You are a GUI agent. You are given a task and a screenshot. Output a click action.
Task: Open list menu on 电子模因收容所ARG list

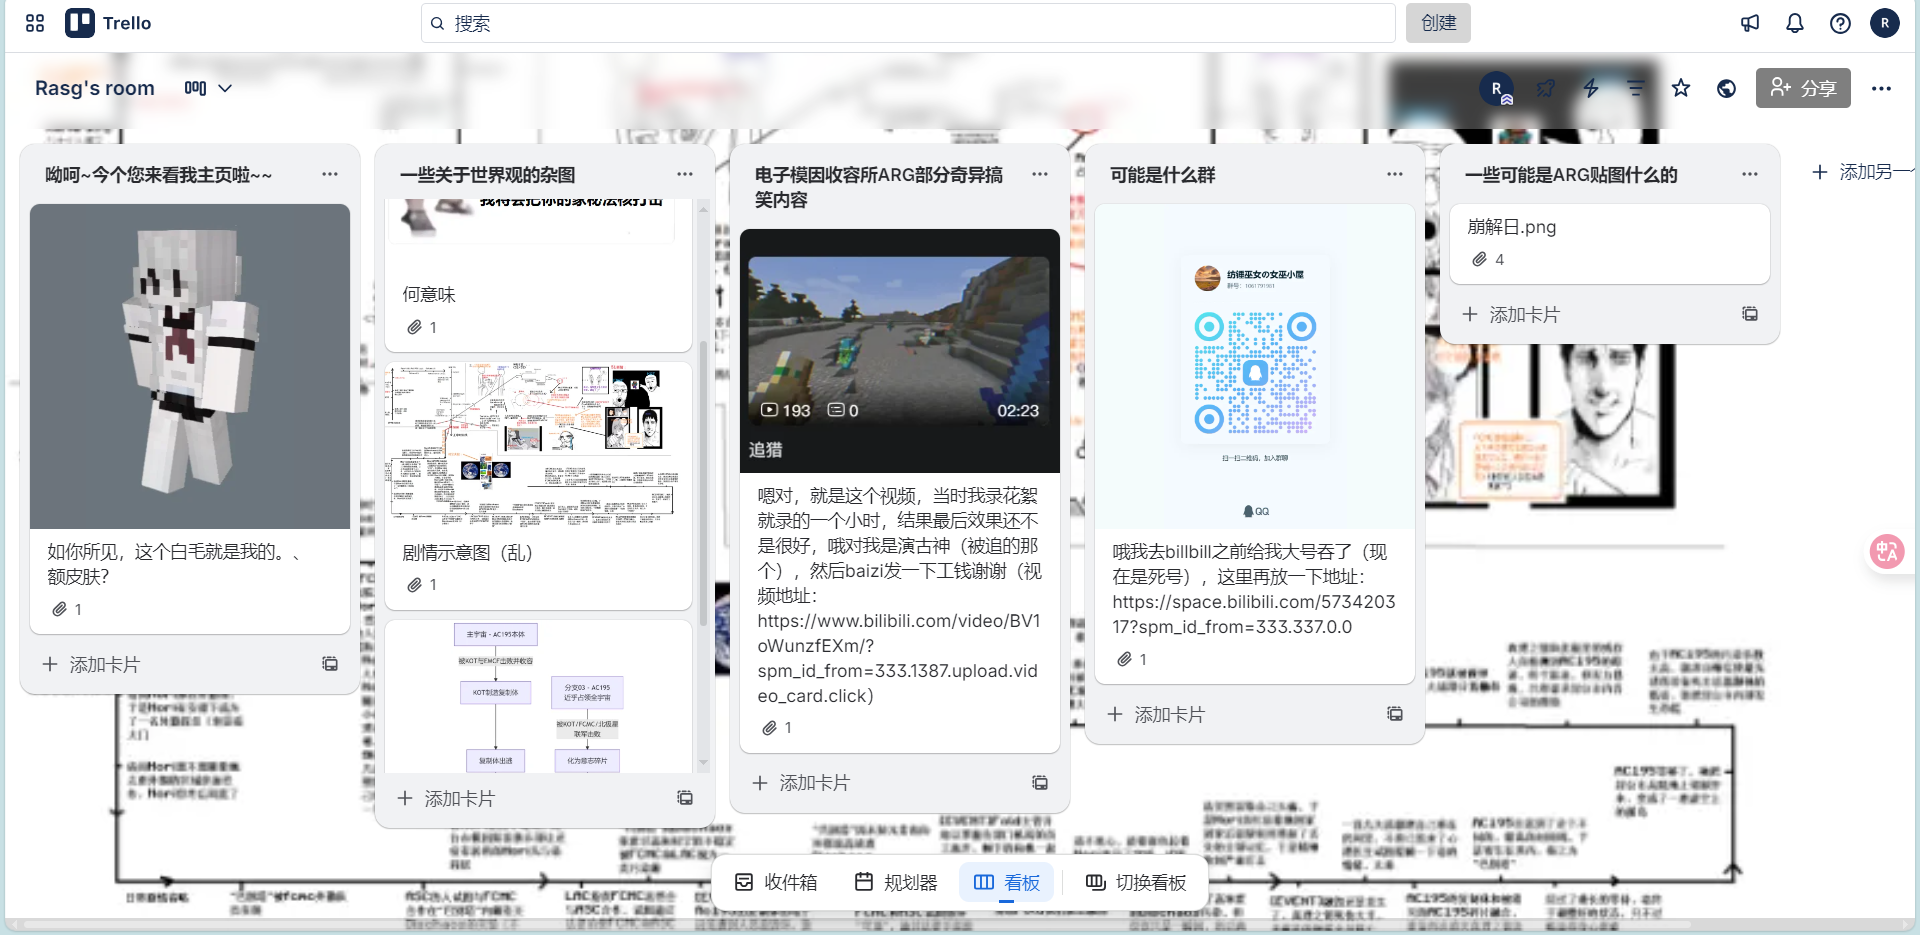pyautogui.click(x=1040, y=173)
